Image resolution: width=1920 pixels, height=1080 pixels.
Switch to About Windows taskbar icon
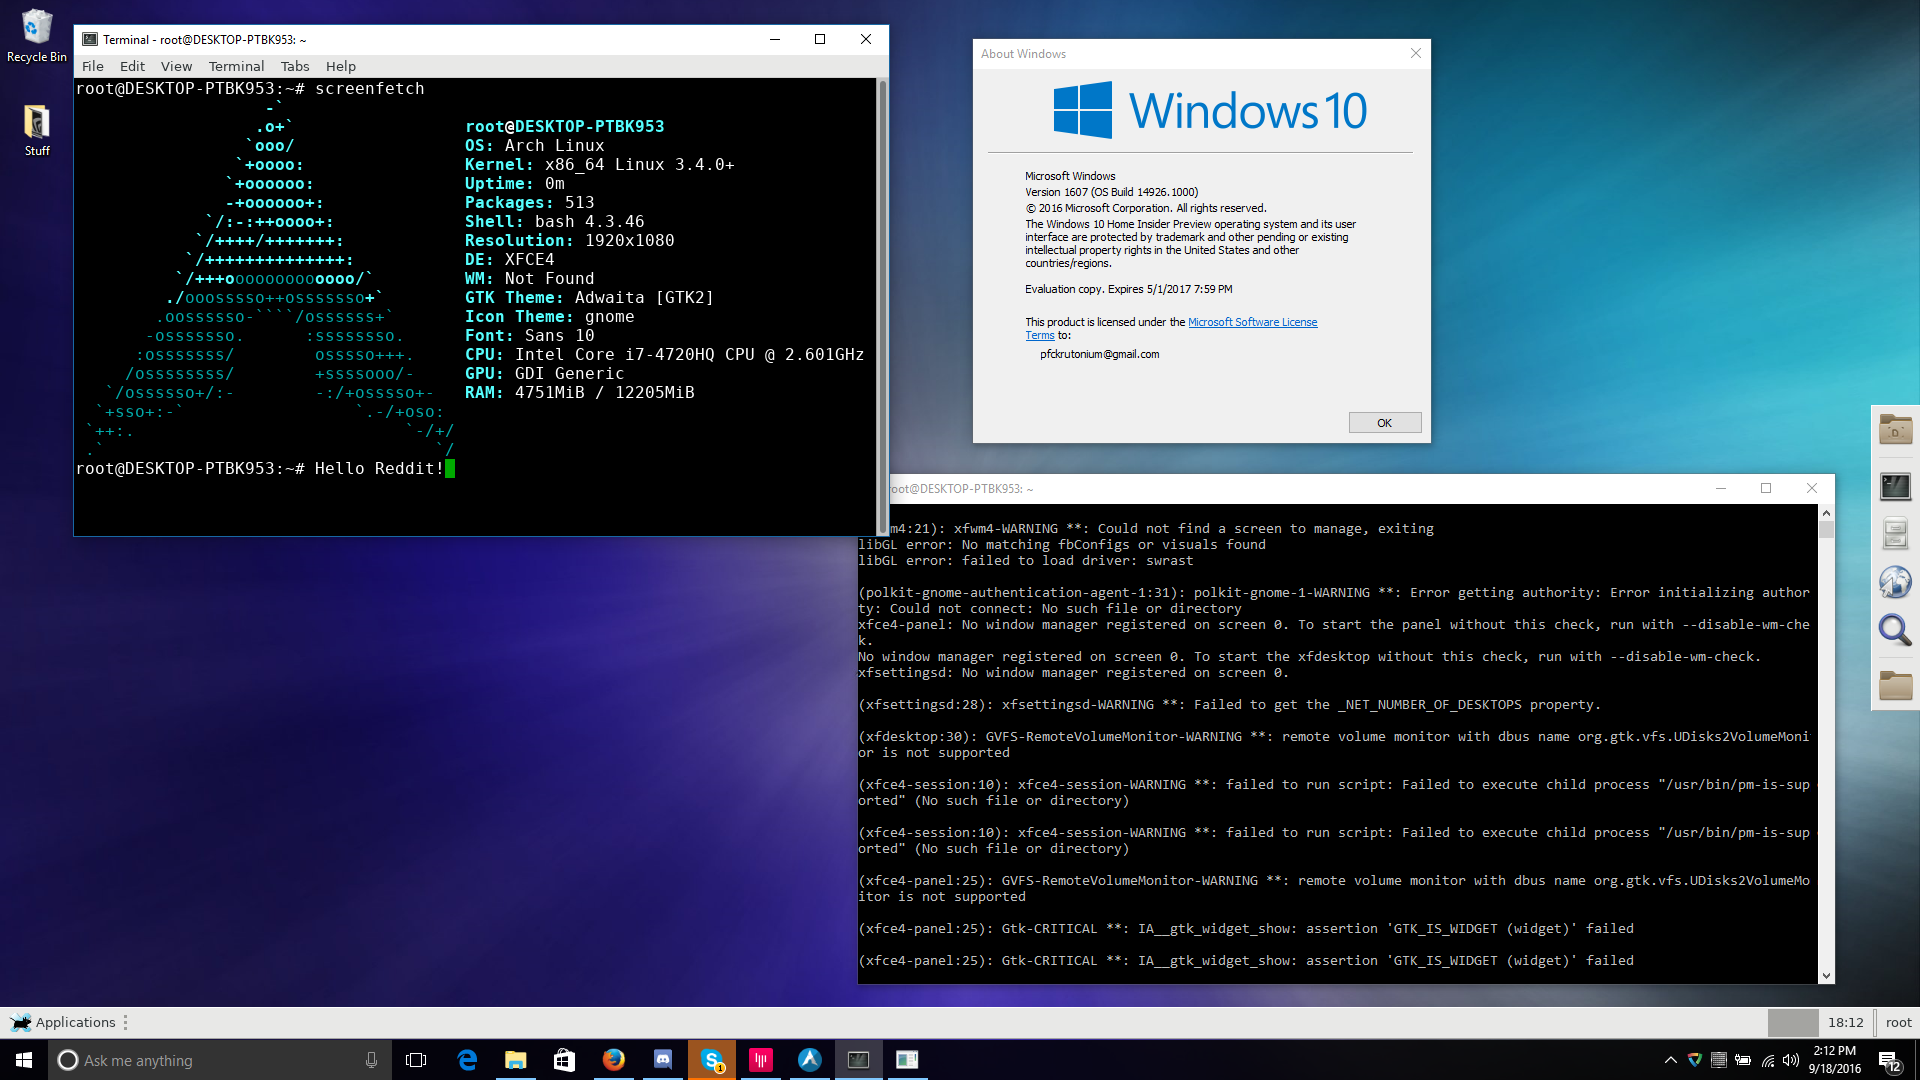pos(907,1060)
